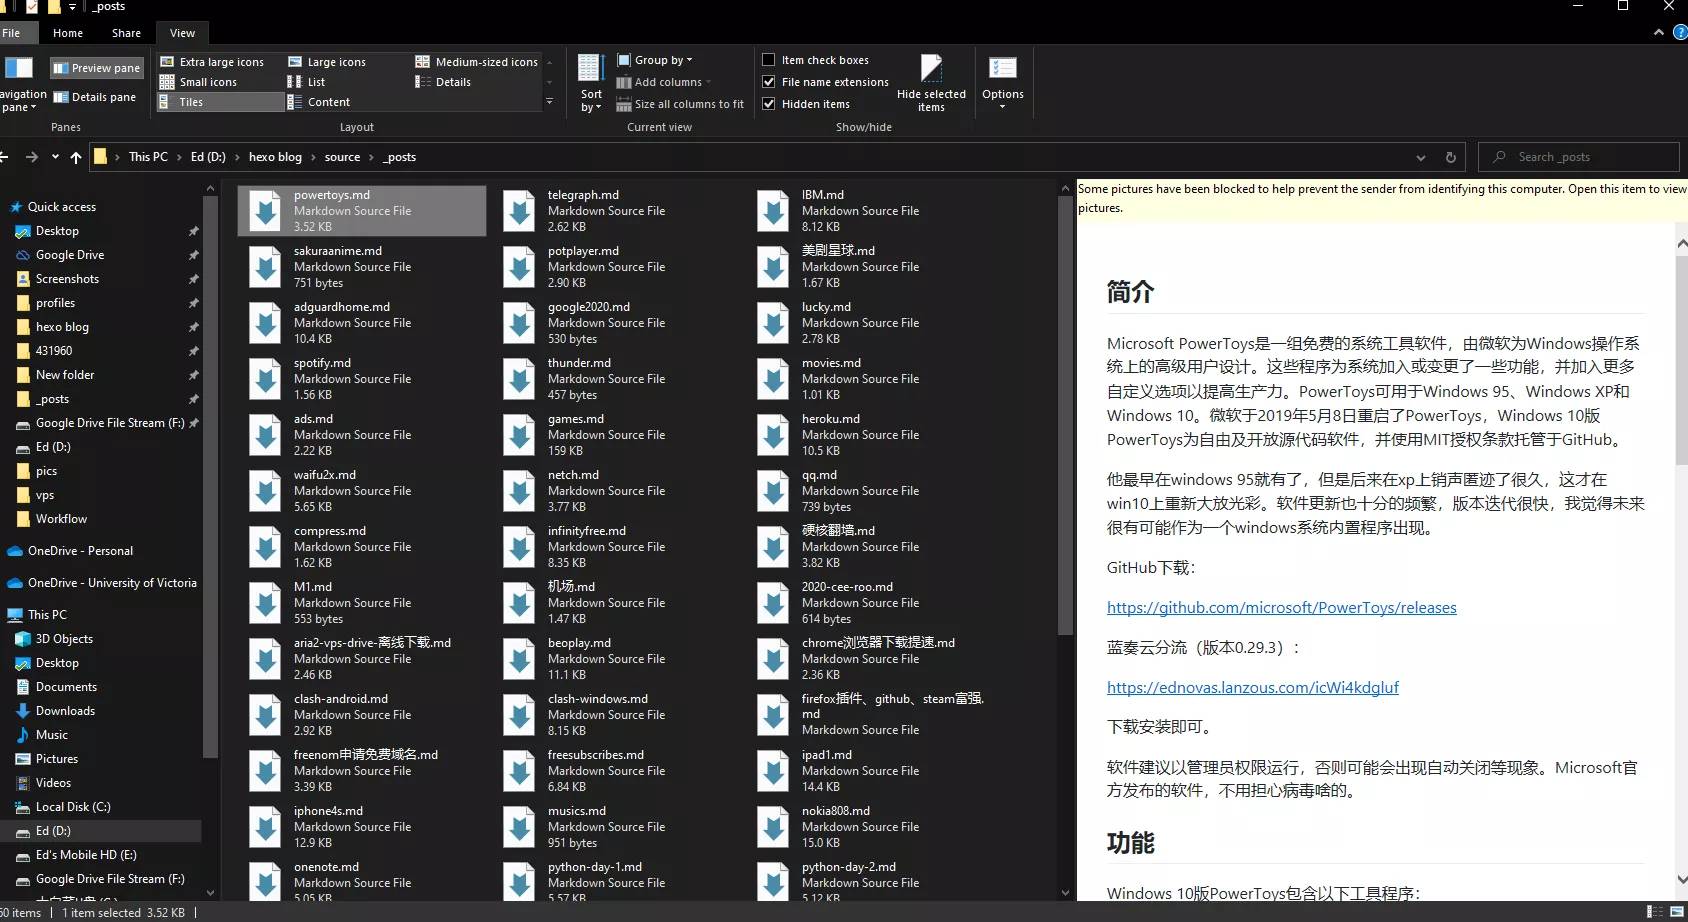The image size is (1688, 922).
Task: Select the View ribbon tab
Action: (x=182, y=33)
